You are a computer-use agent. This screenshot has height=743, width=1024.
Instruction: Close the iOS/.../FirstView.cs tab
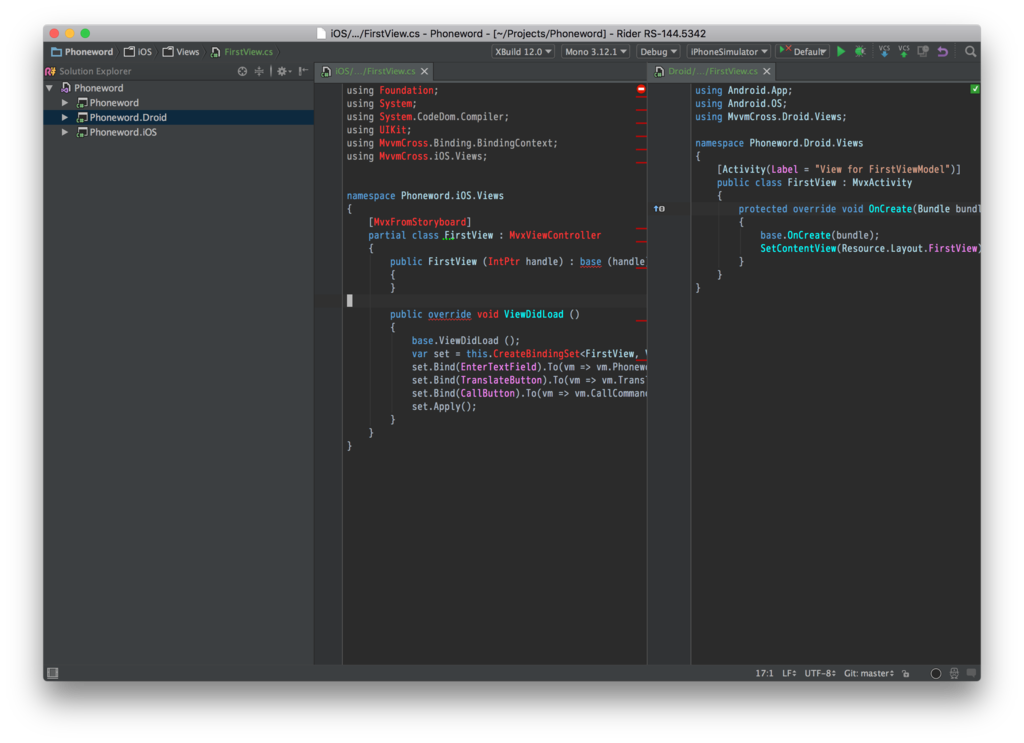424,71
